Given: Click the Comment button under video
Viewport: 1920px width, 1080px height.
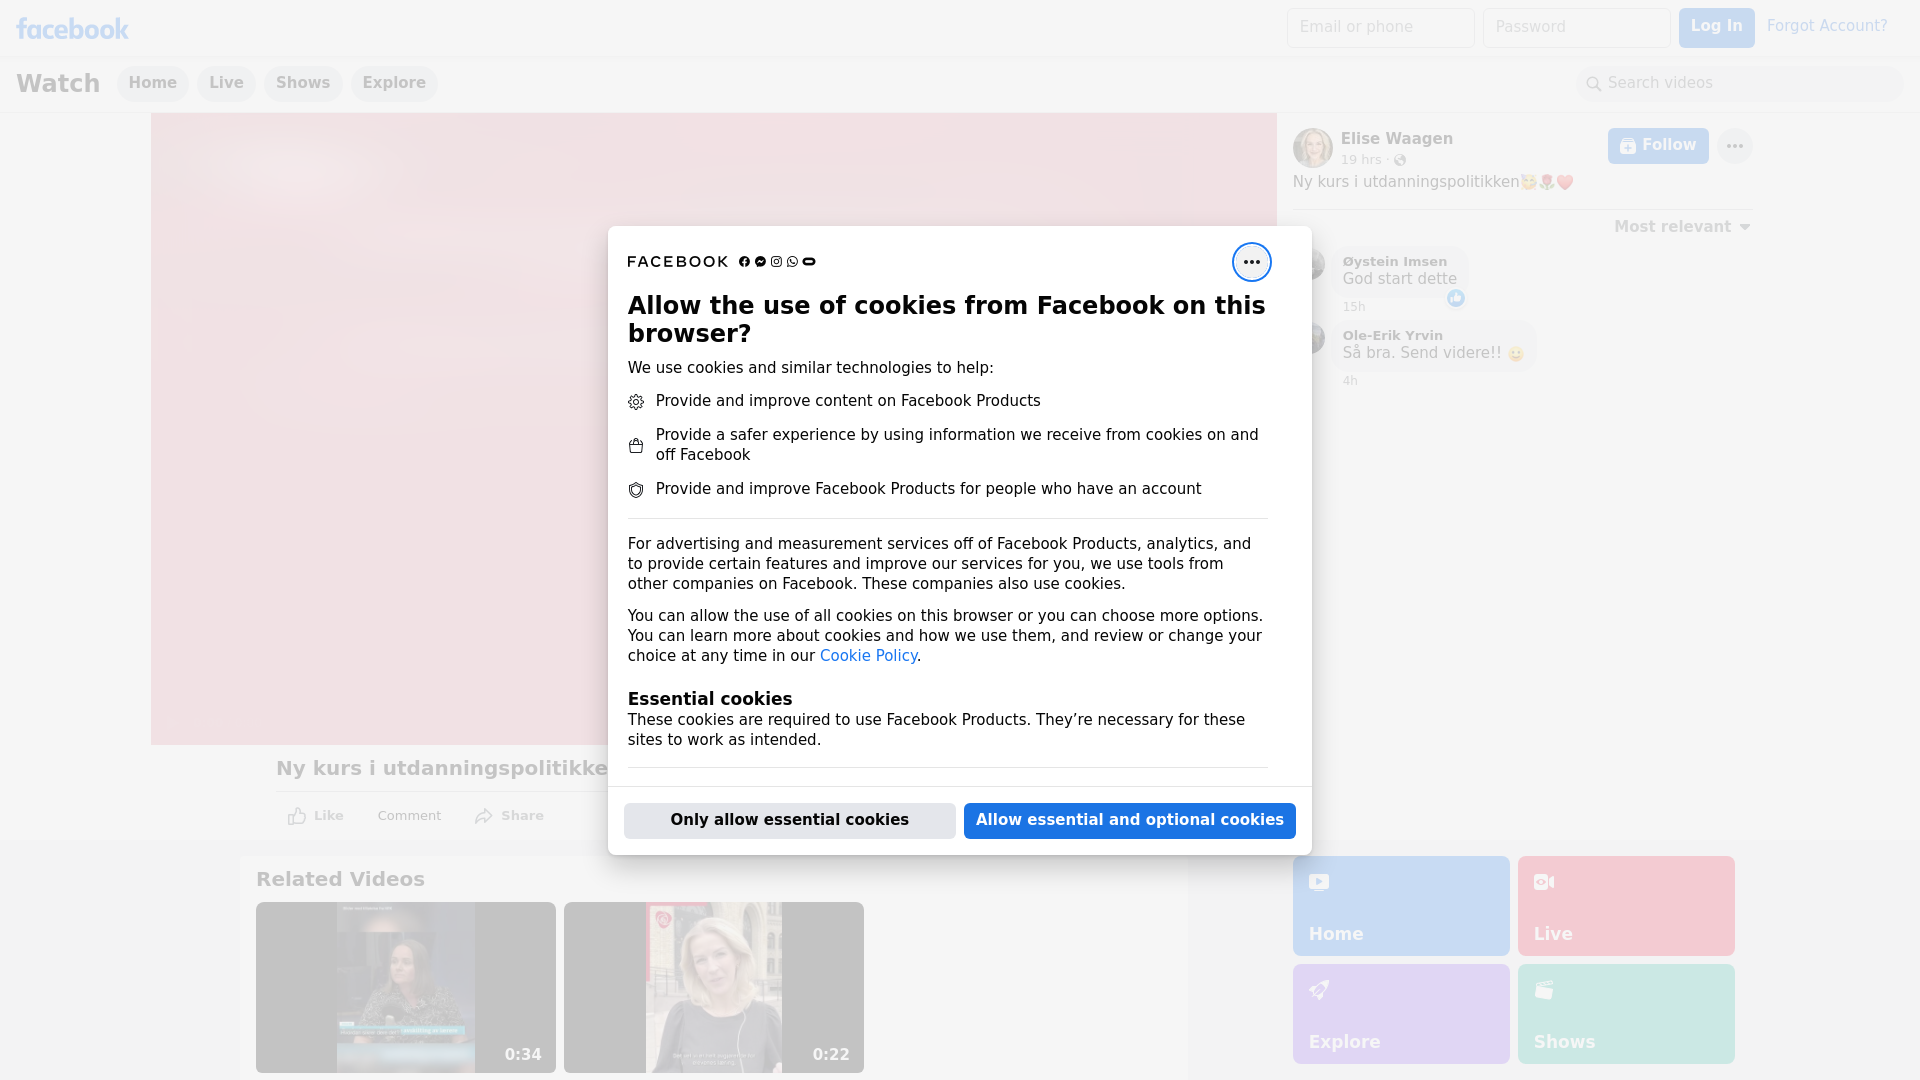Looking at the screenshot, I should 409,816.
